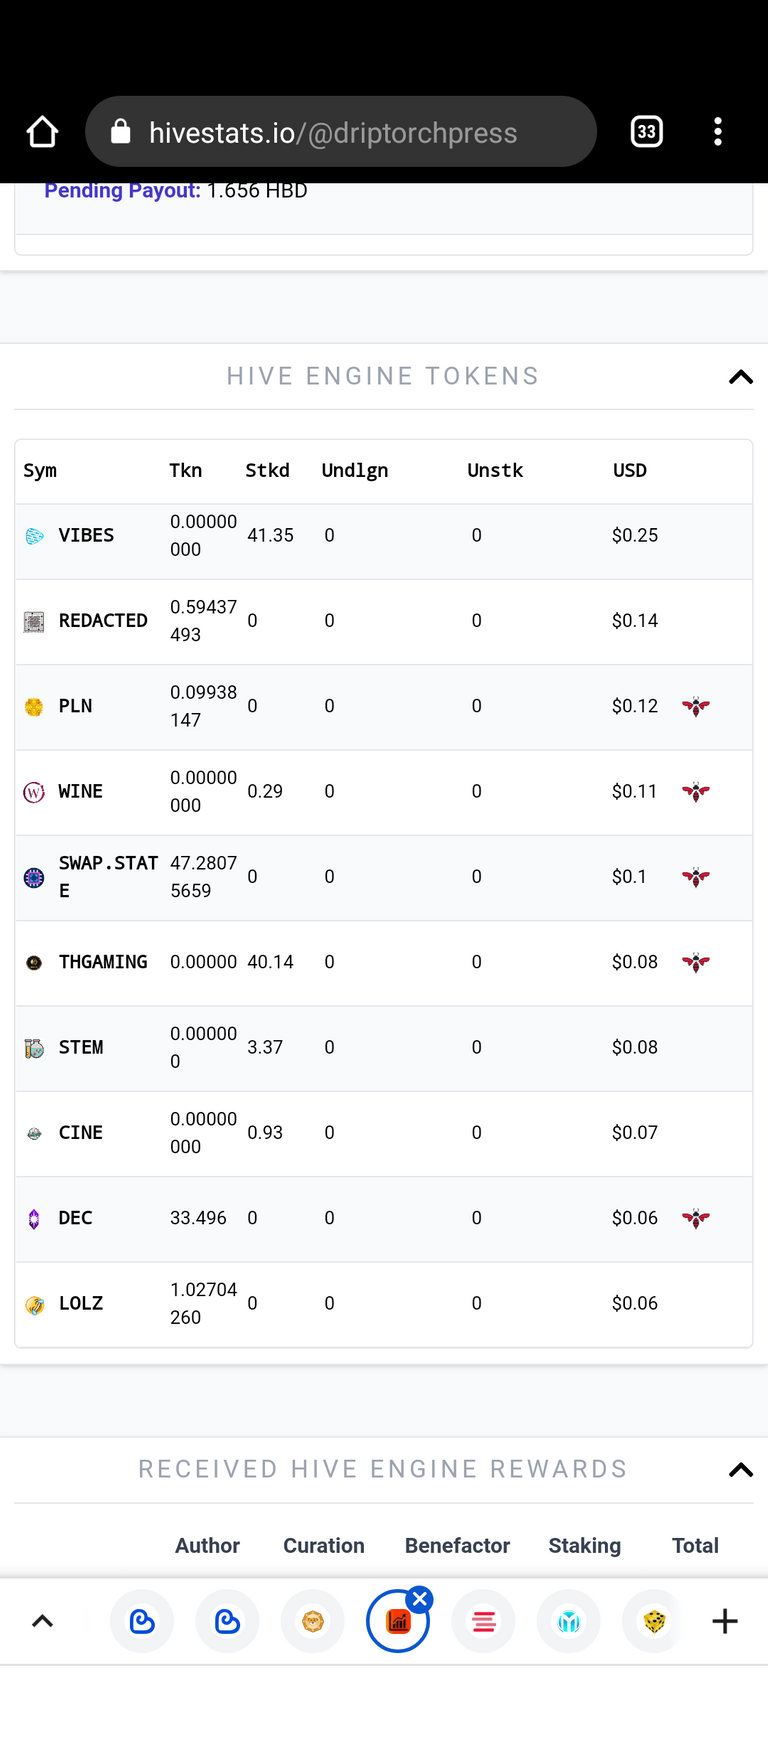Tap the hivestats.io address bar
This screenshot has width=768, height=1749.
[341, 132]
